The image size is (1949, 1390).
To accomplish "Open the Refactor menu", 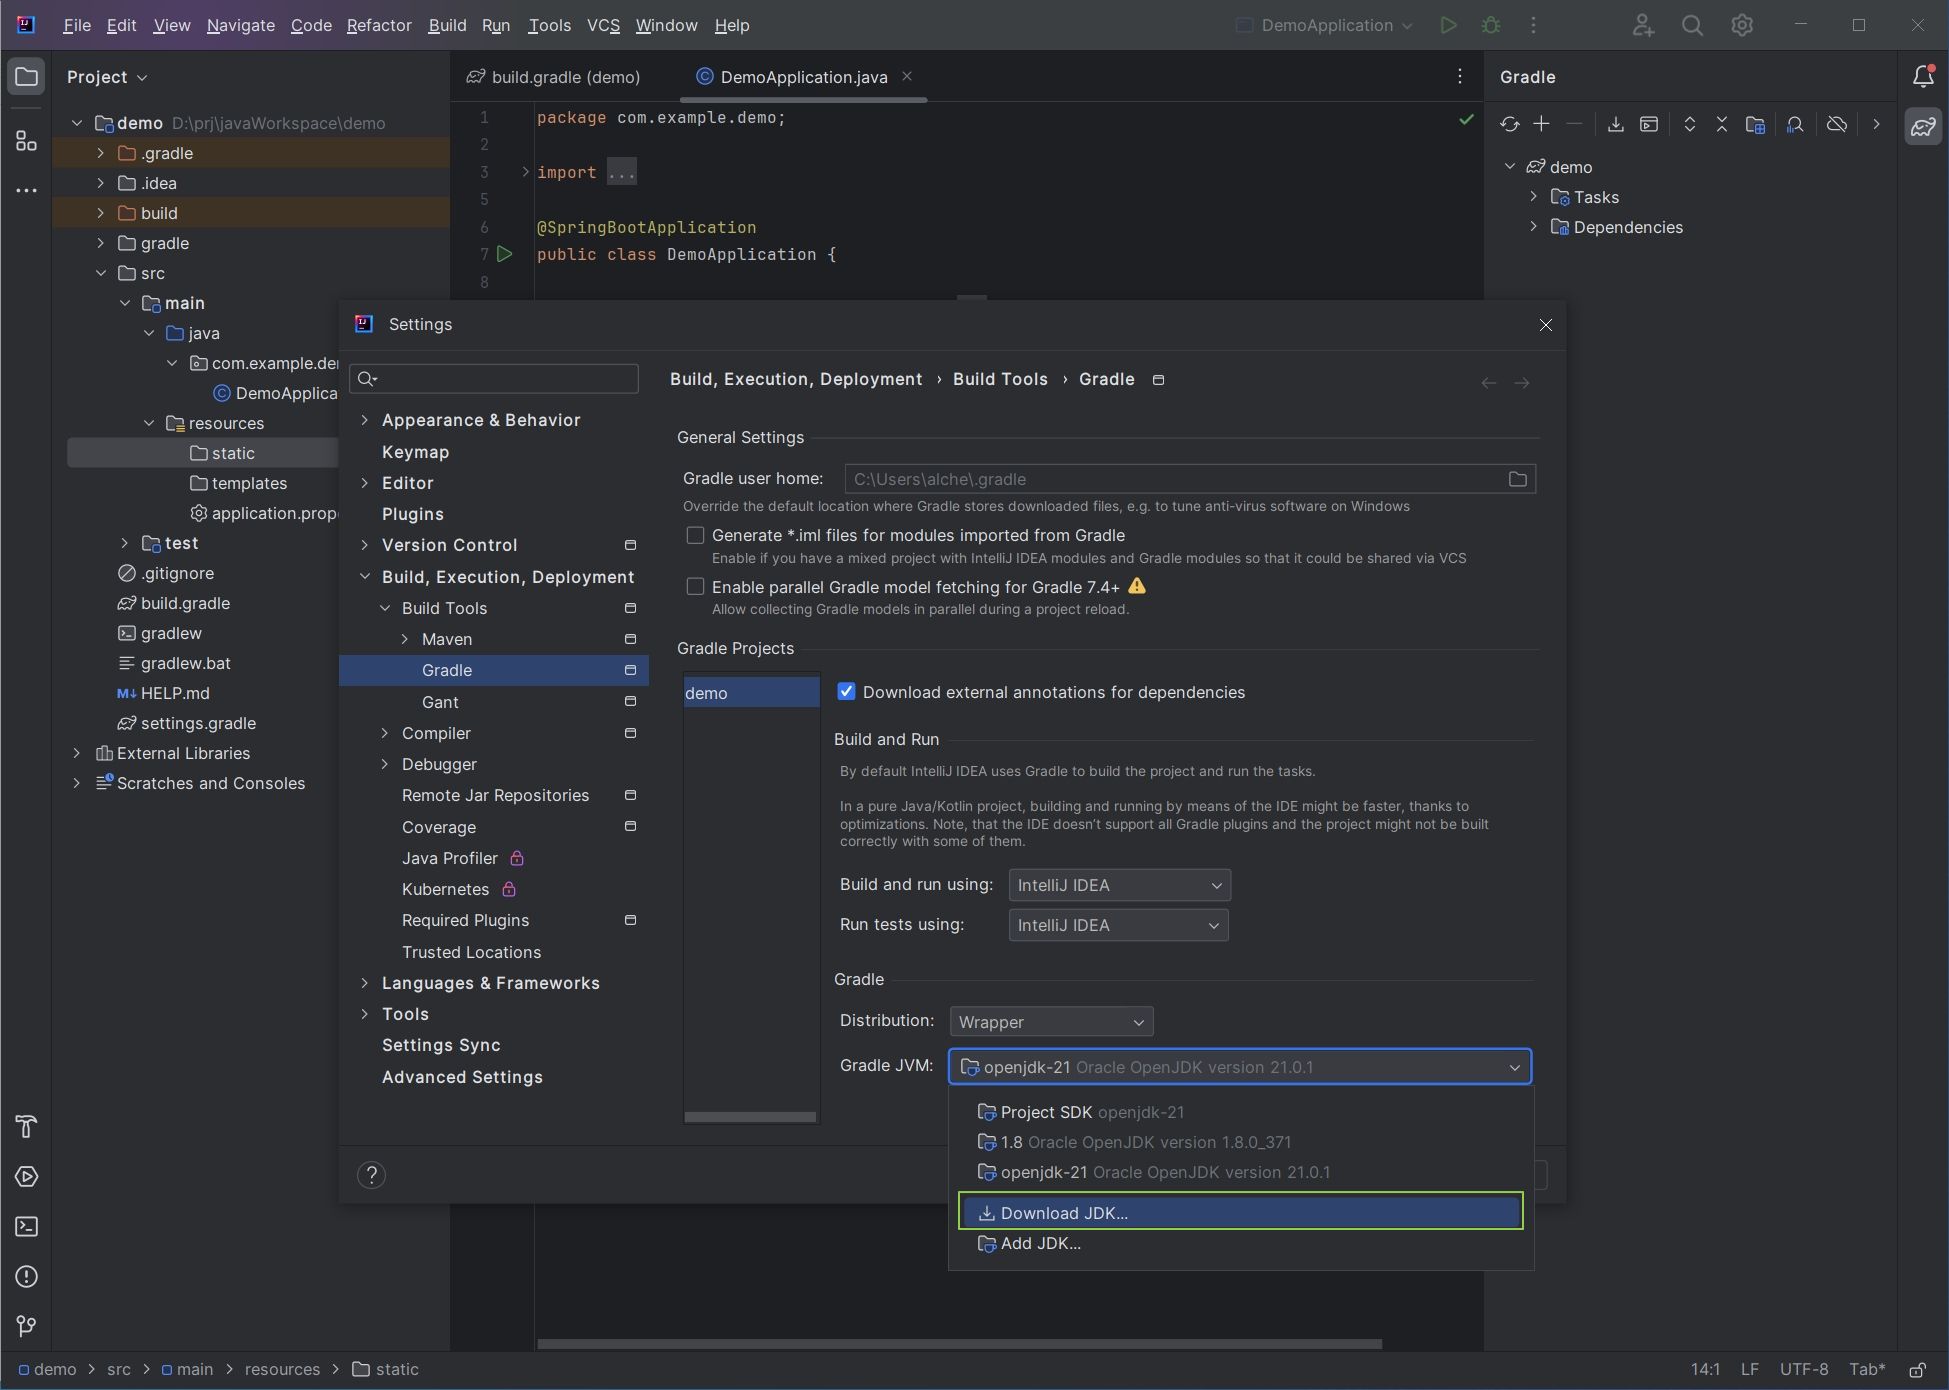I will tap(378, 26).
